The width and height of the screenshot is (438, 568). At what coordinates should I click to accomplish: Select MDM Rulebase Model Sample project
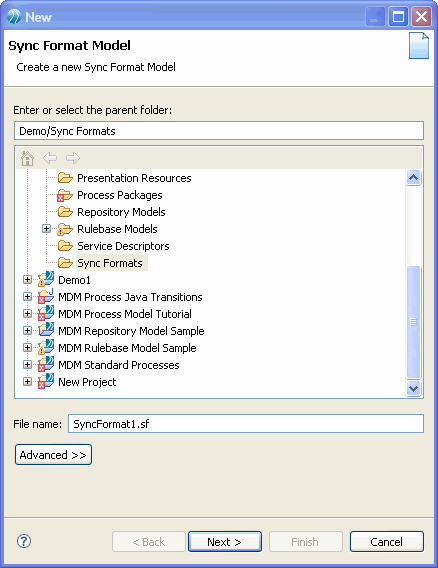127,348
